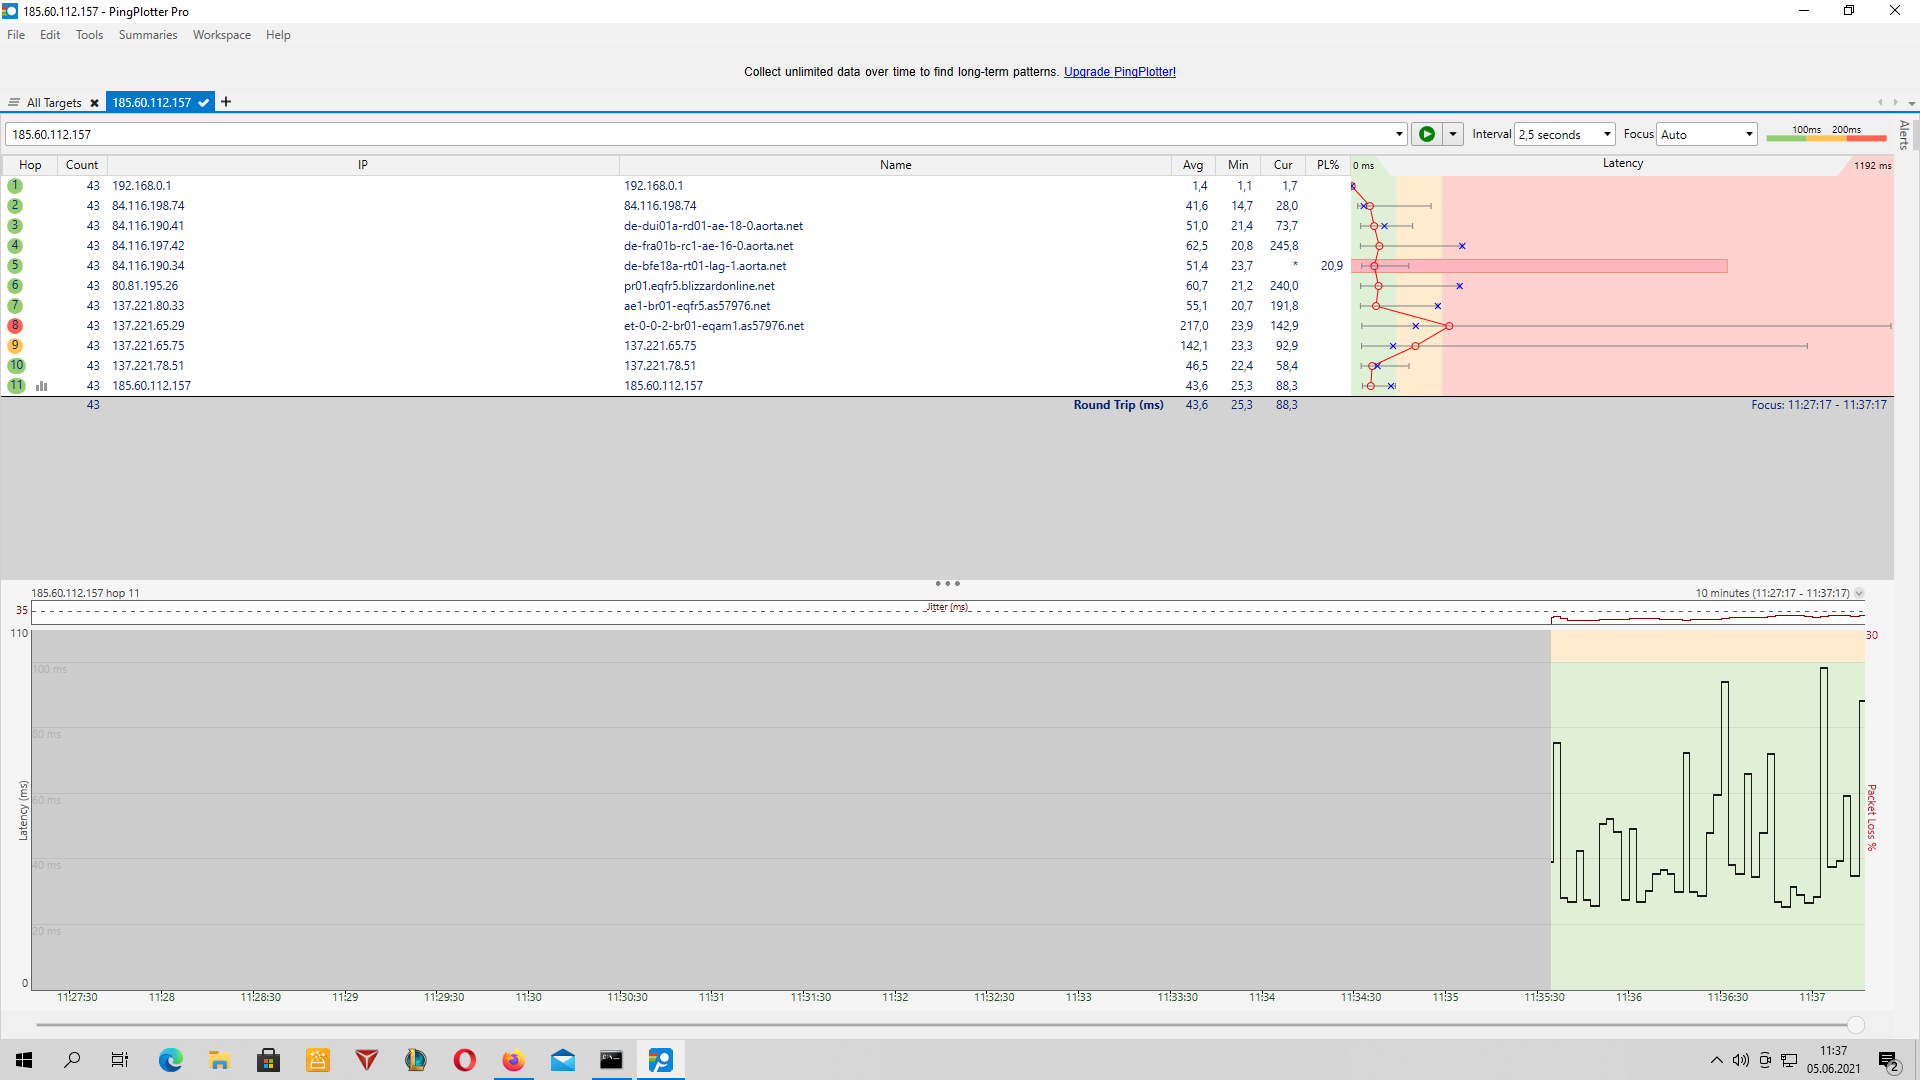Click the Upgrade PingPlotter! link
This screenshot has width=1920, height=1080.
[1119, 72]
